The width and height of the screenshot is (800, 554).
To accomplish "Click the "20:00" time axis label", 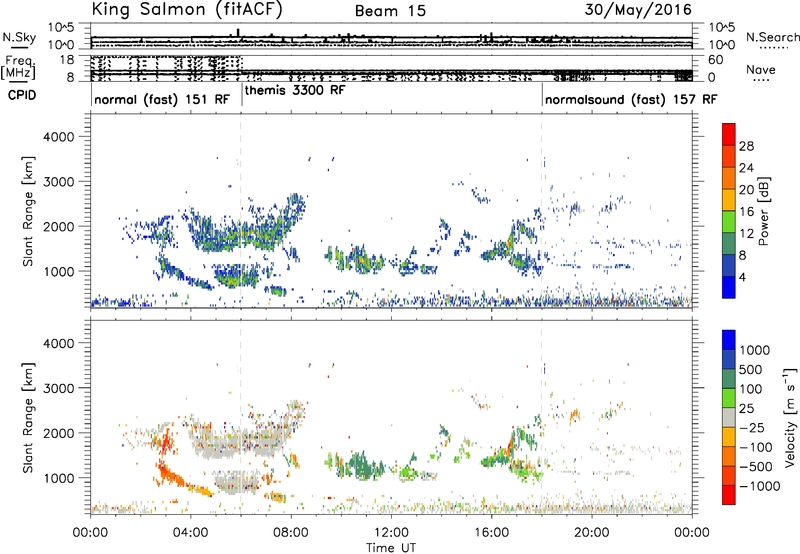I will [592, 533].
